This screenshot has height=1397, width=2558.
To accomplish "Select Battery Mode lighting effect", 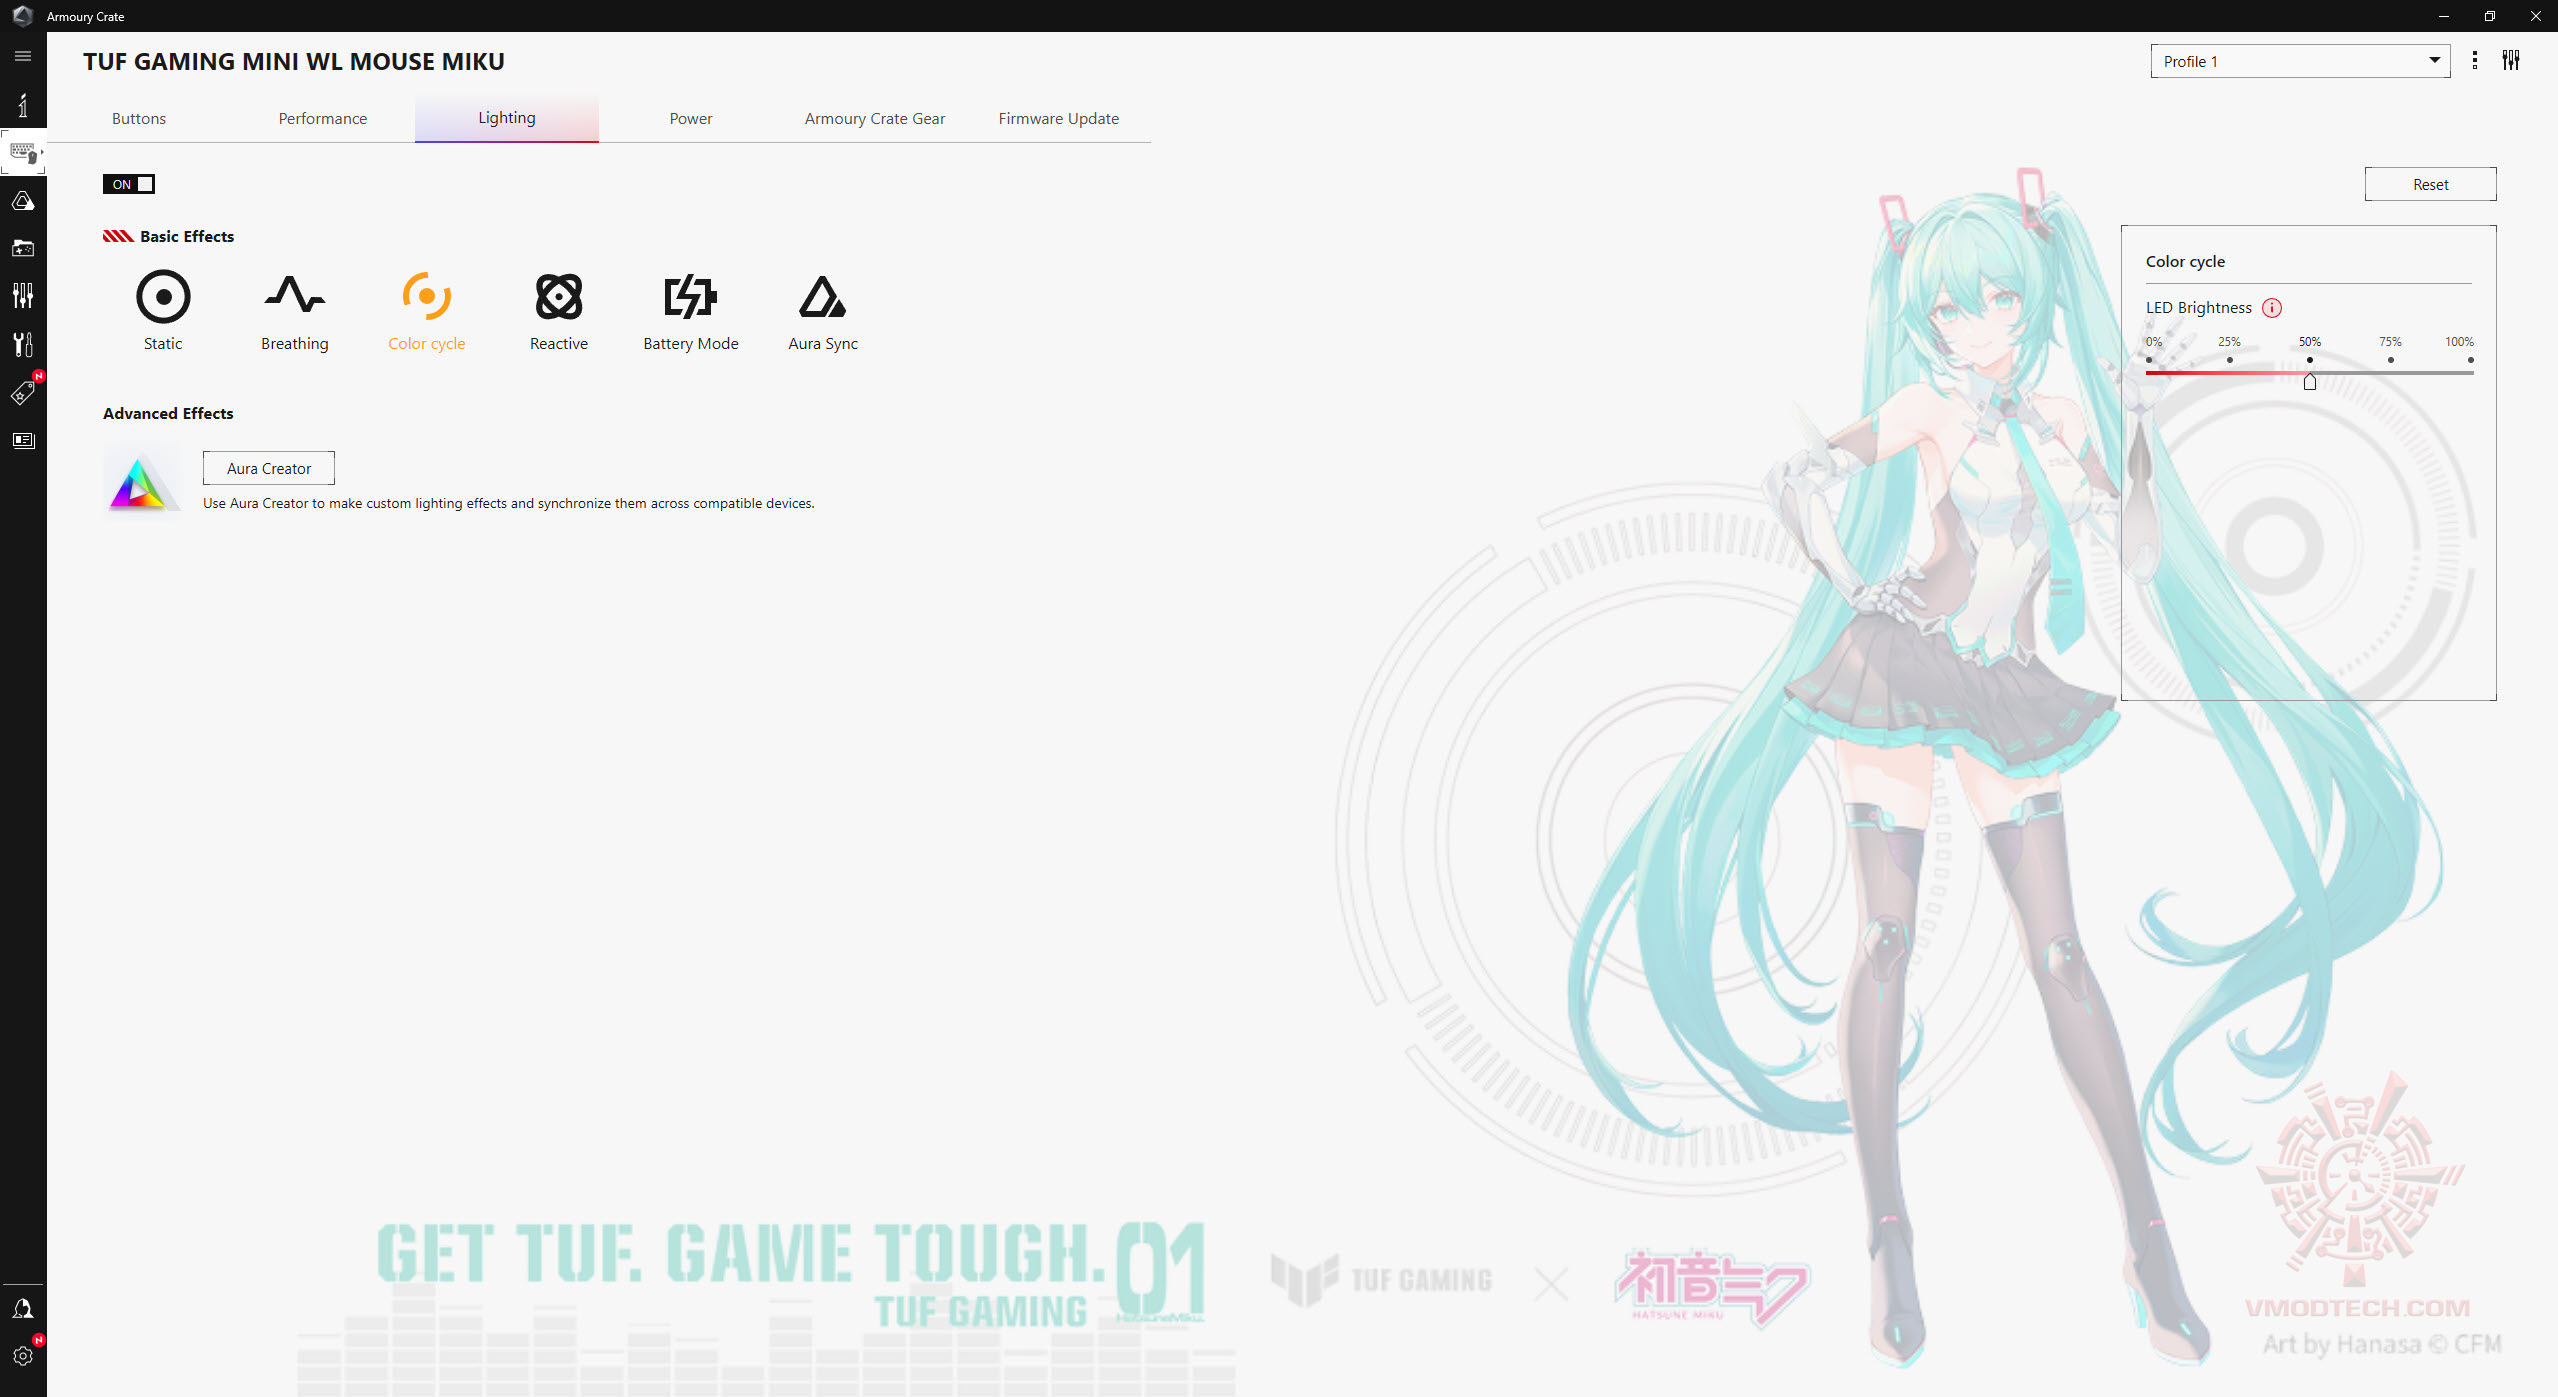I will (x=690, y=297).
